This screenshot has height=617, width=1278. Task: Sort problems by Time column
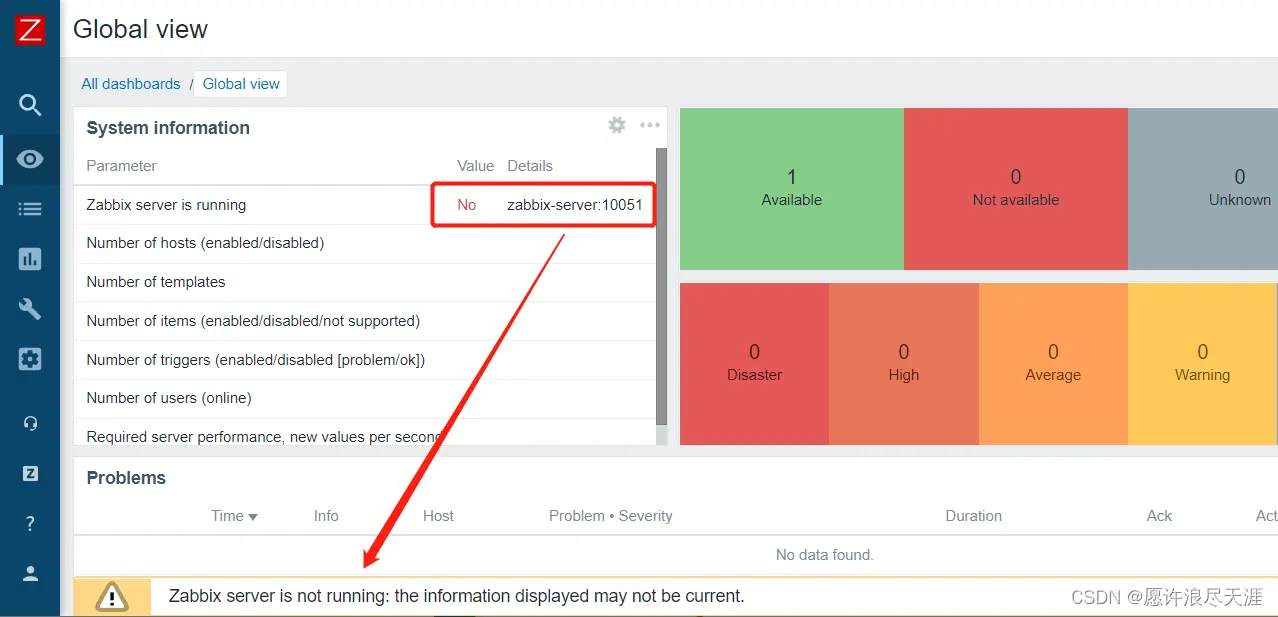(x=234, y=516)
